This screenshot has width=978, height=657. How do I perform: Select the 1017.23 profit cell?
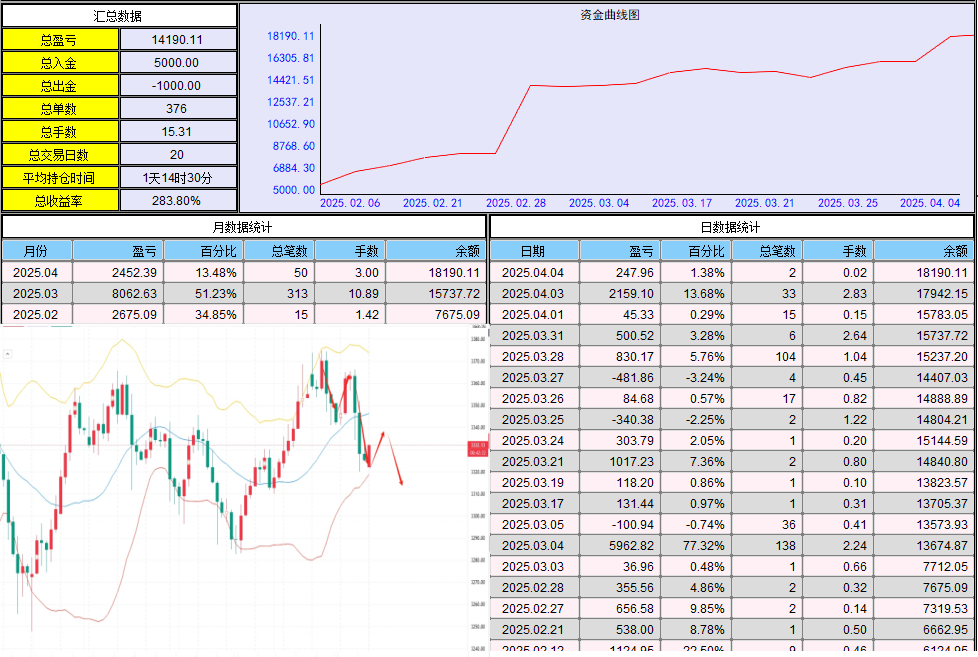[620, 462]
